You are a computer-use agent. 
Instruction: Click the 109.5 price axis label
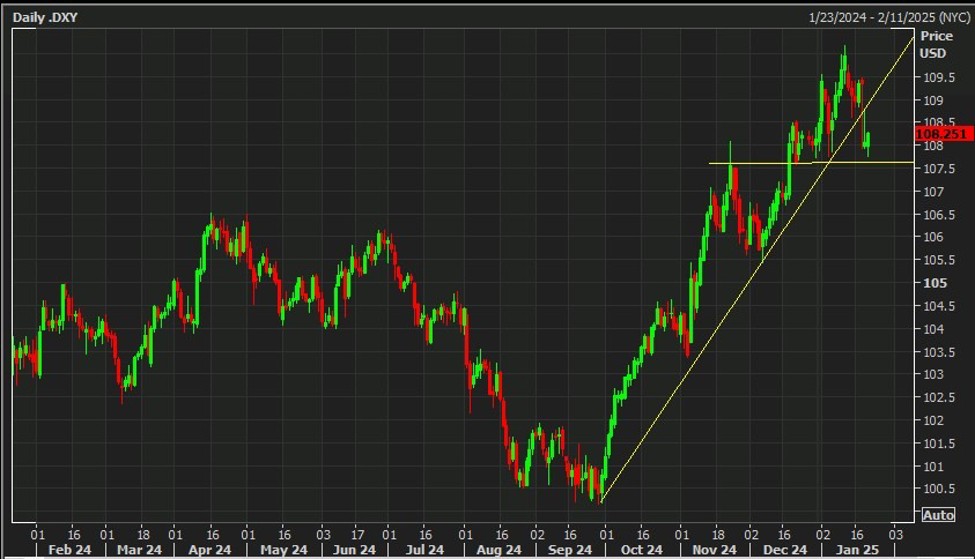pos(936,78)
